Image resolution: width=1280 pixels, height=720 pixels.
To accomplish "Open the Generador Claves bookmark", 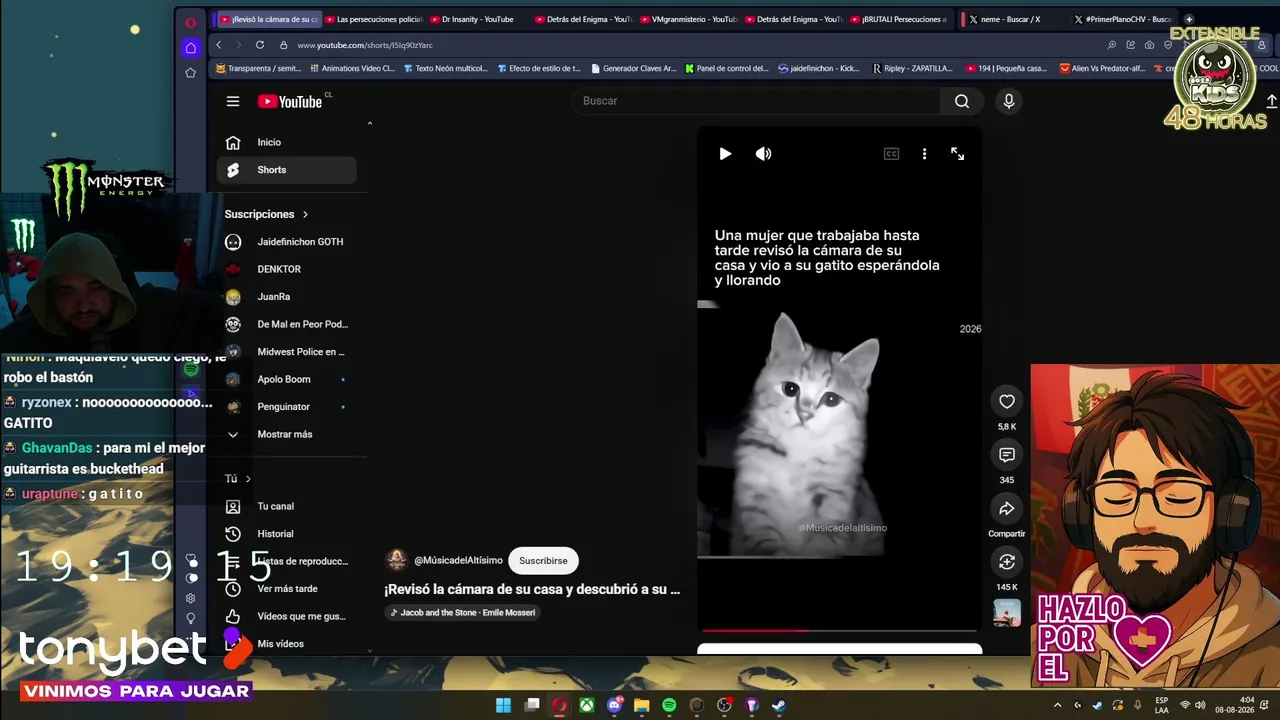I will tap(634, 69).
